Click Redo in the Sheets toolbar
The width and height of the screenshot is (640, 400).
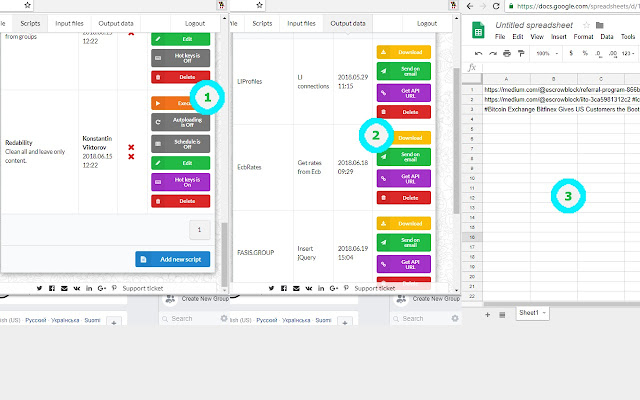pyautogui.click(x=493, y=53)
